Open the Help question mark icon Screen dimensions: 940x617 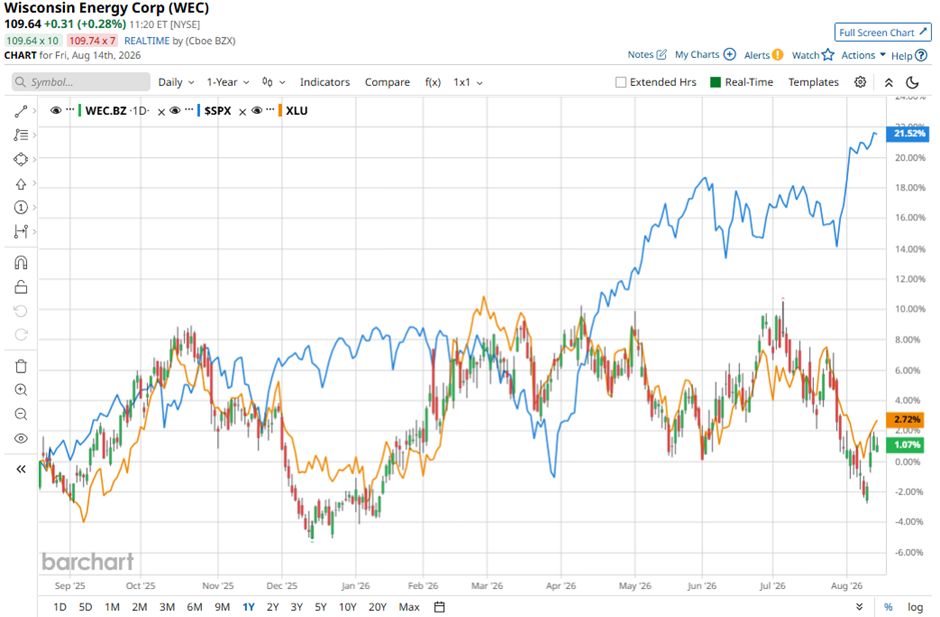coord(921,56)
